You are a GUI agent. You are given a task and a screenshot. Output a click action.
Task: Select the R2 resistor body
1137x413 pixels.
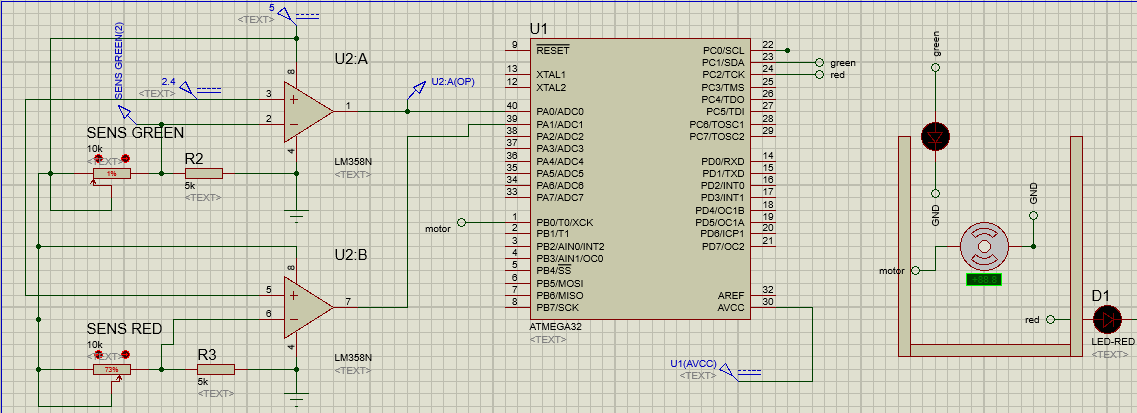click(x=202, y=173)
